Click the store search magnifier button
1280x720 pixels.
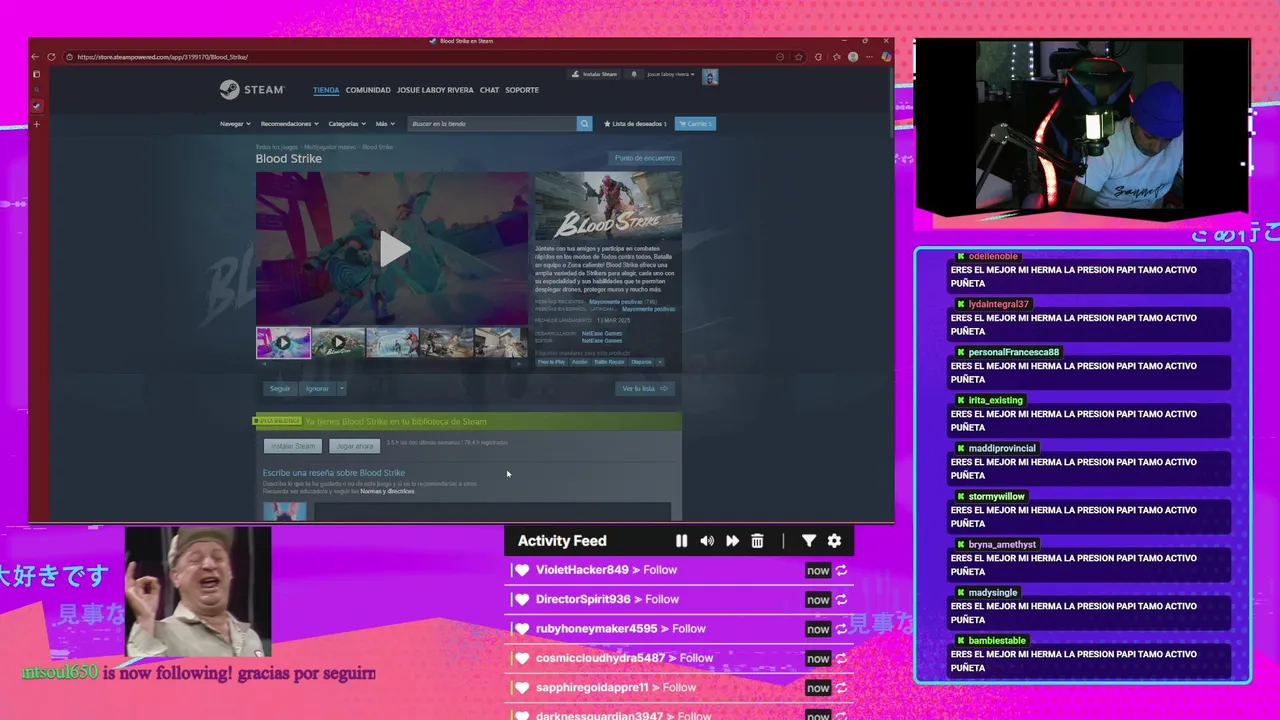(584, 124)
